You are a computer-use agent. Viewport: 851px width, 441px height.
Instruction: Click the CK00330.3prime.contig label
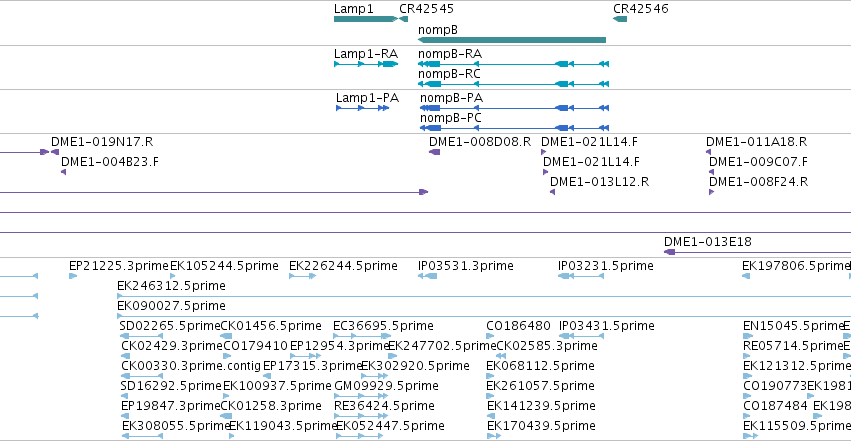(191, 366)
